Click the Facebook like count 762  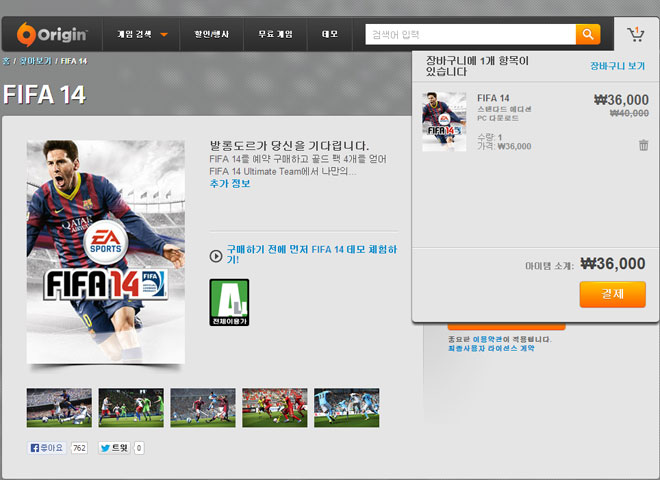[79, 448]
